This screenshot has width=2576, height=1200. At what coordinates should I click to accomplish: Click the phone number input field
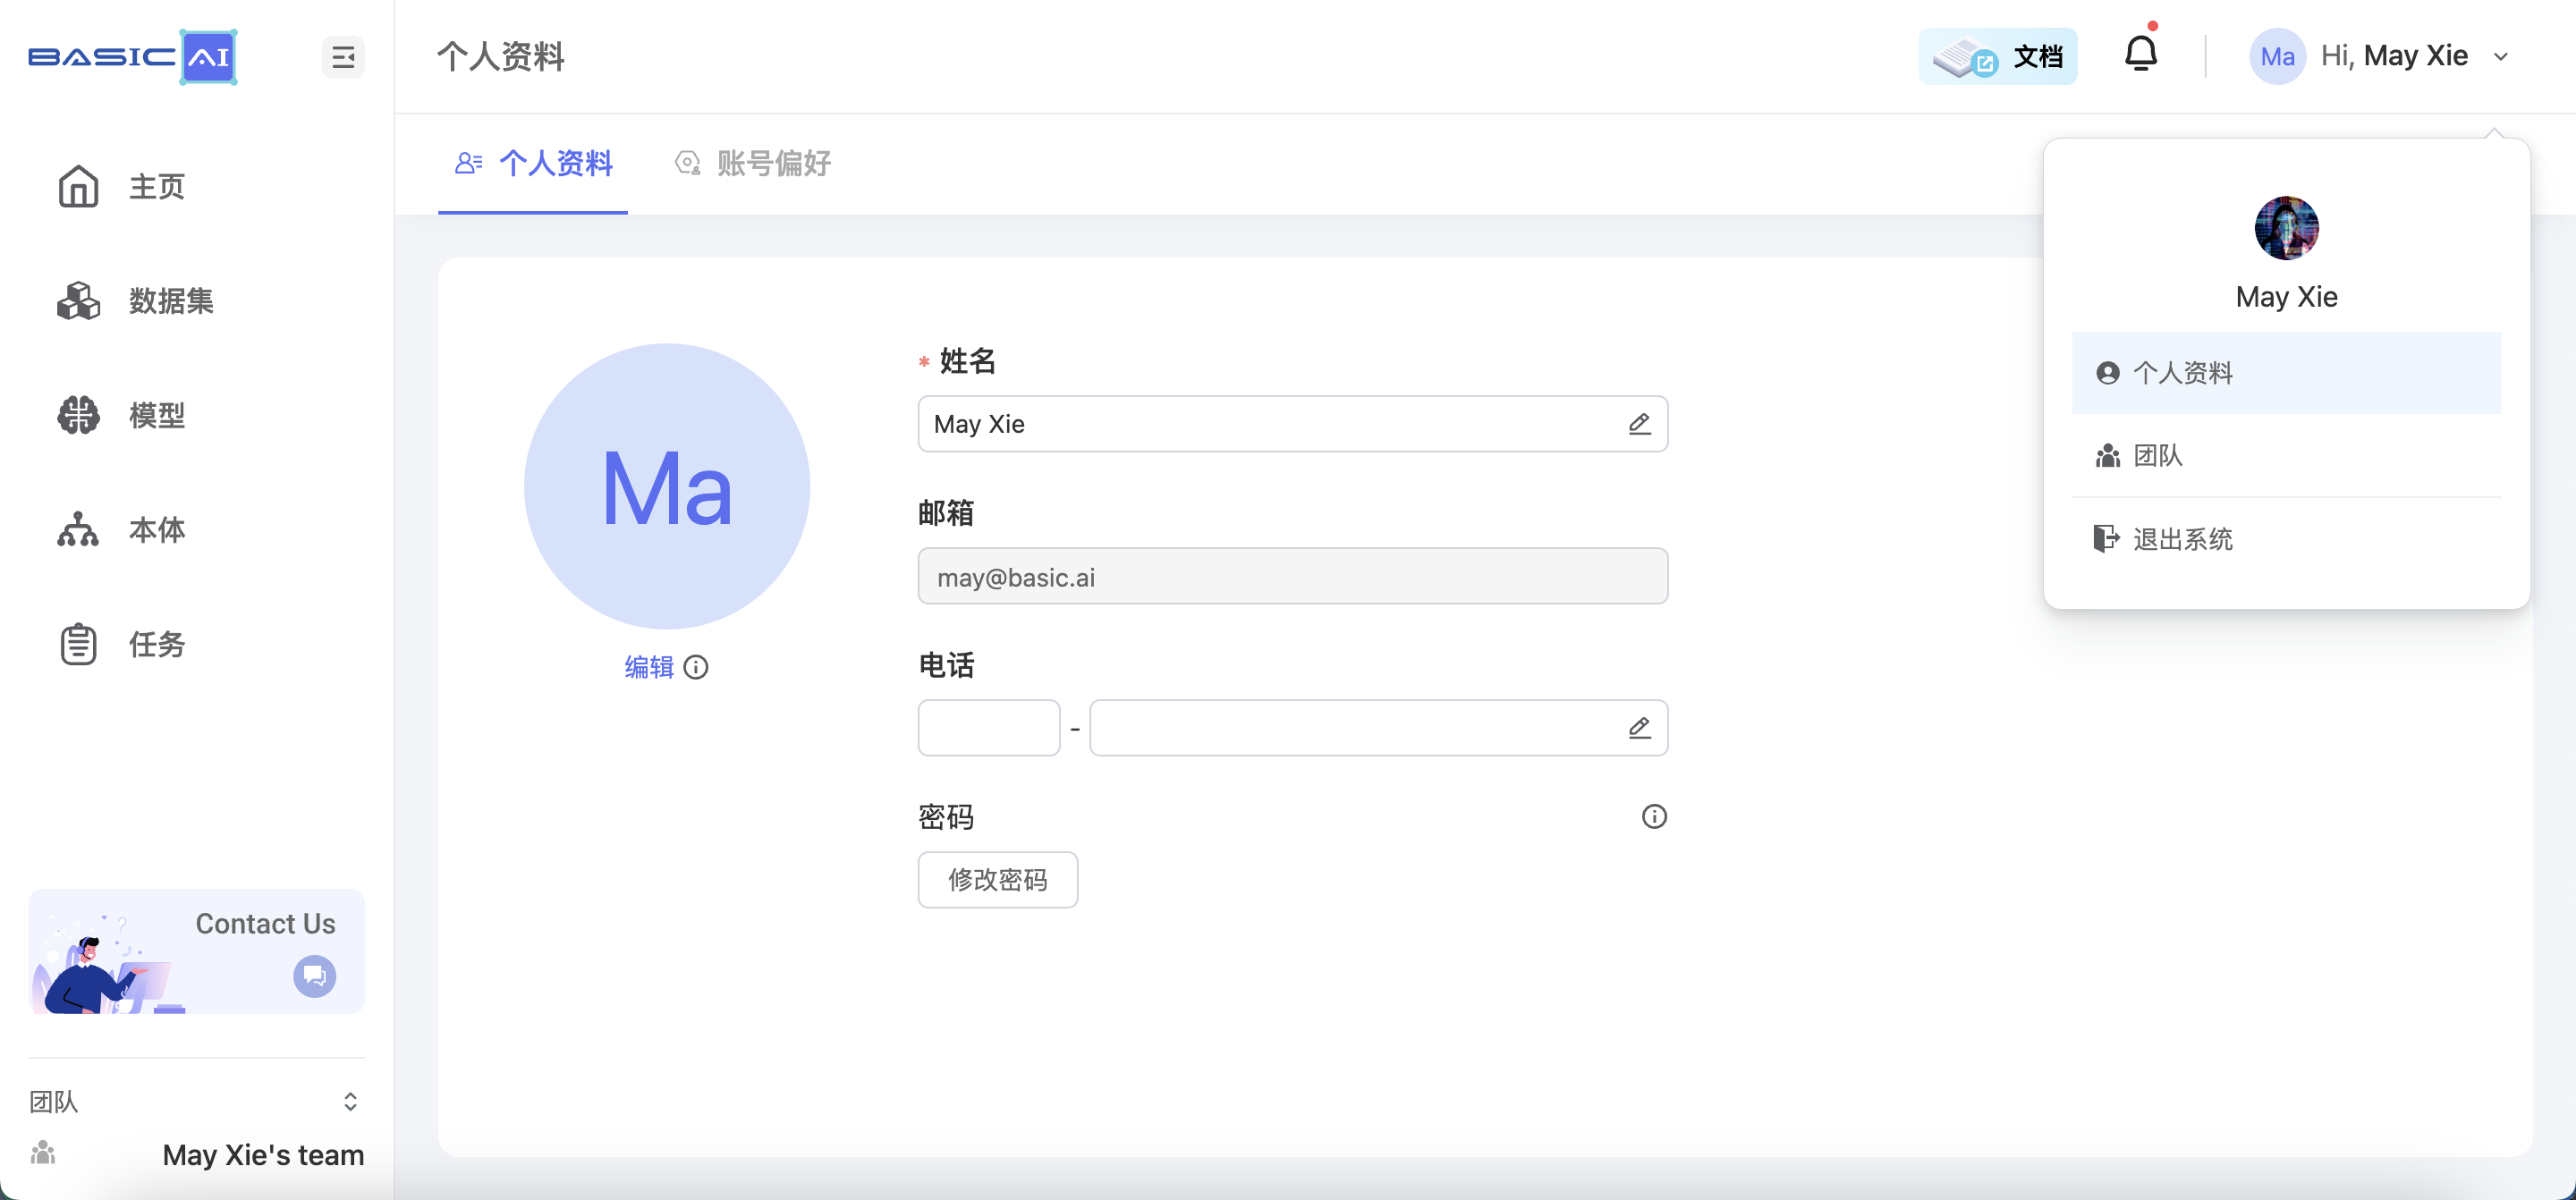point(1378,728)
